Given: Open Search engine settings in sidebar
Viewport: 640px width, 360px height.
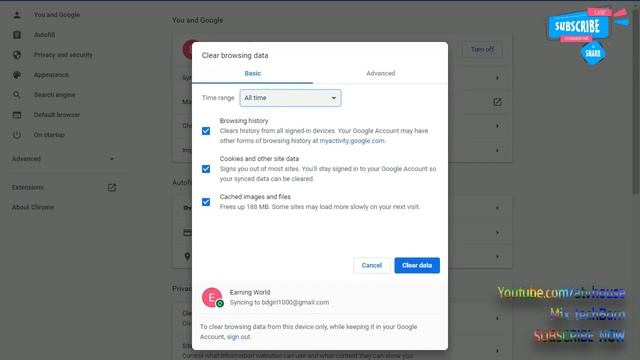Looking at the screenshot, I should pos(54,95).
